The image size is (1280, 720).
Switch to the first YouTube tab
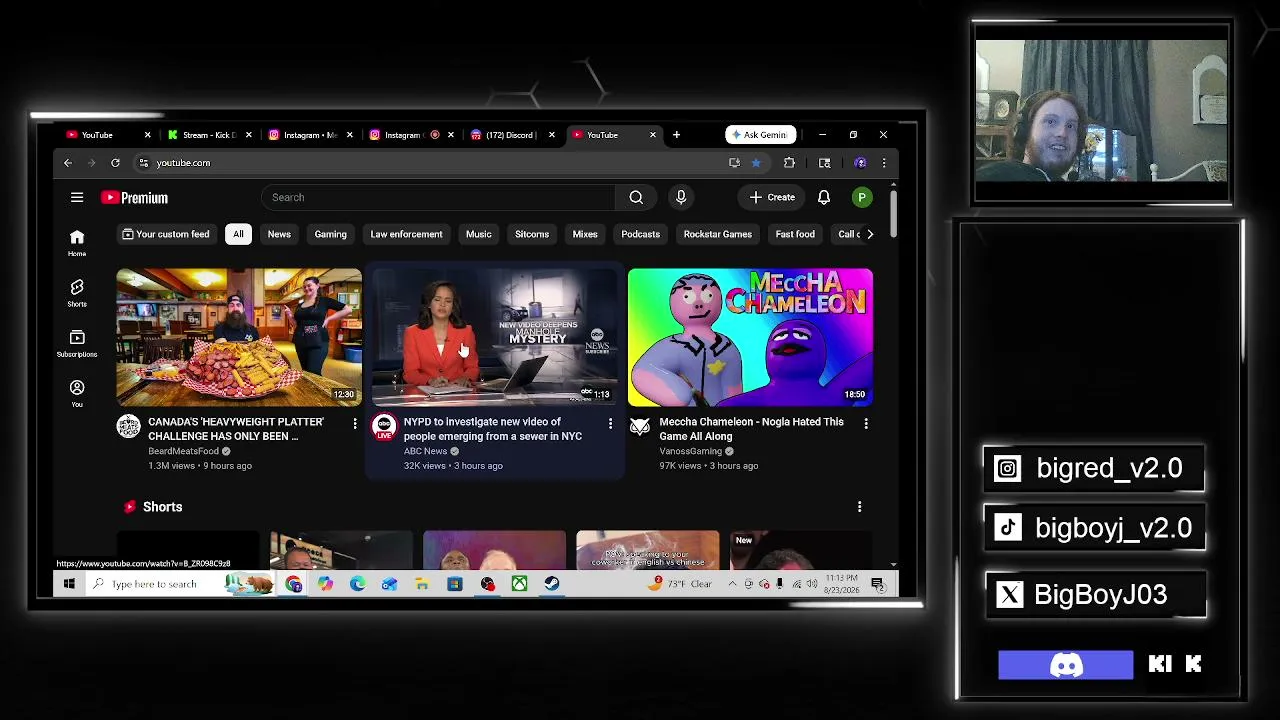pos(97,134)
